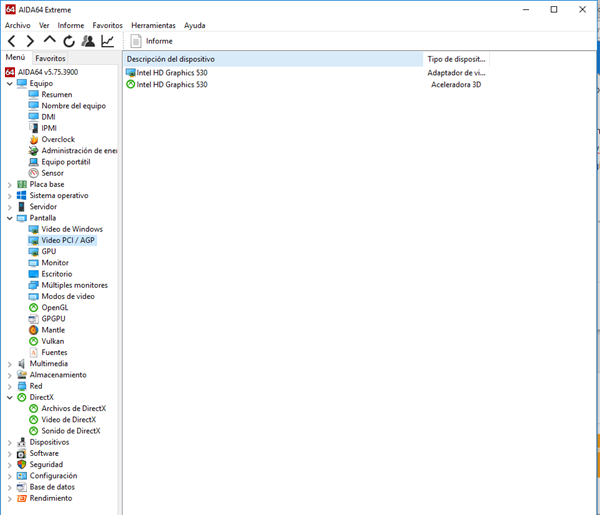Open the Ayuda menu
Image resolution: width=600 pixels, height=515 pixels.
pos(195,25)
